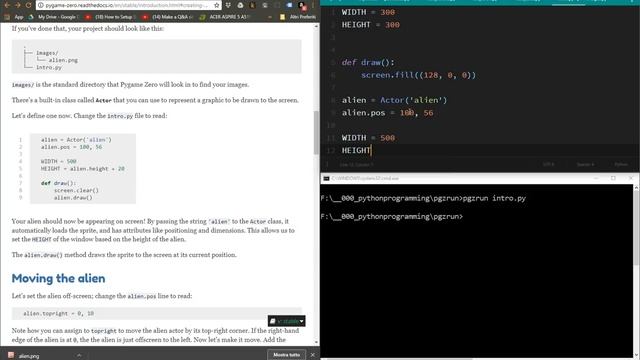
Task: Click the cmd window vertical scrollbar
Action: tap(636, 227)
